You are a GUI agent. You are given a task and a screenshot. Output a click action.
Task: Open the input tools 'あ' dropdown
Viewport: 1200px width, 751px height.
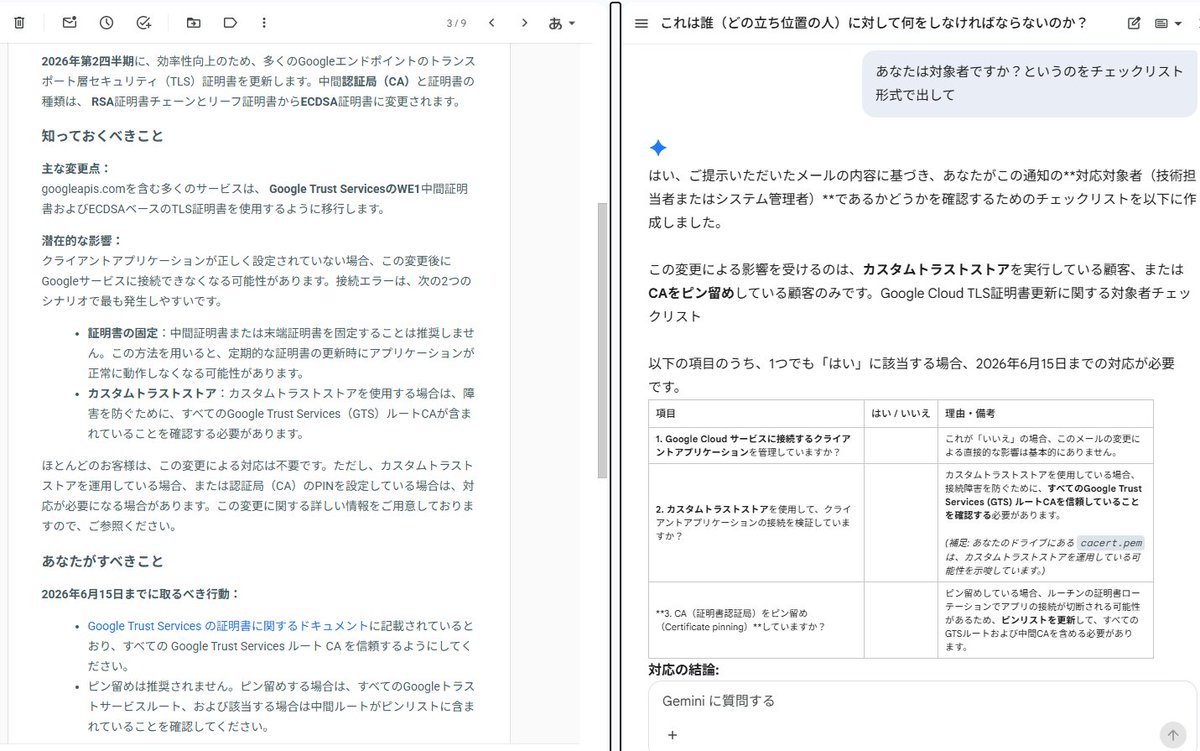click(562, 22)
